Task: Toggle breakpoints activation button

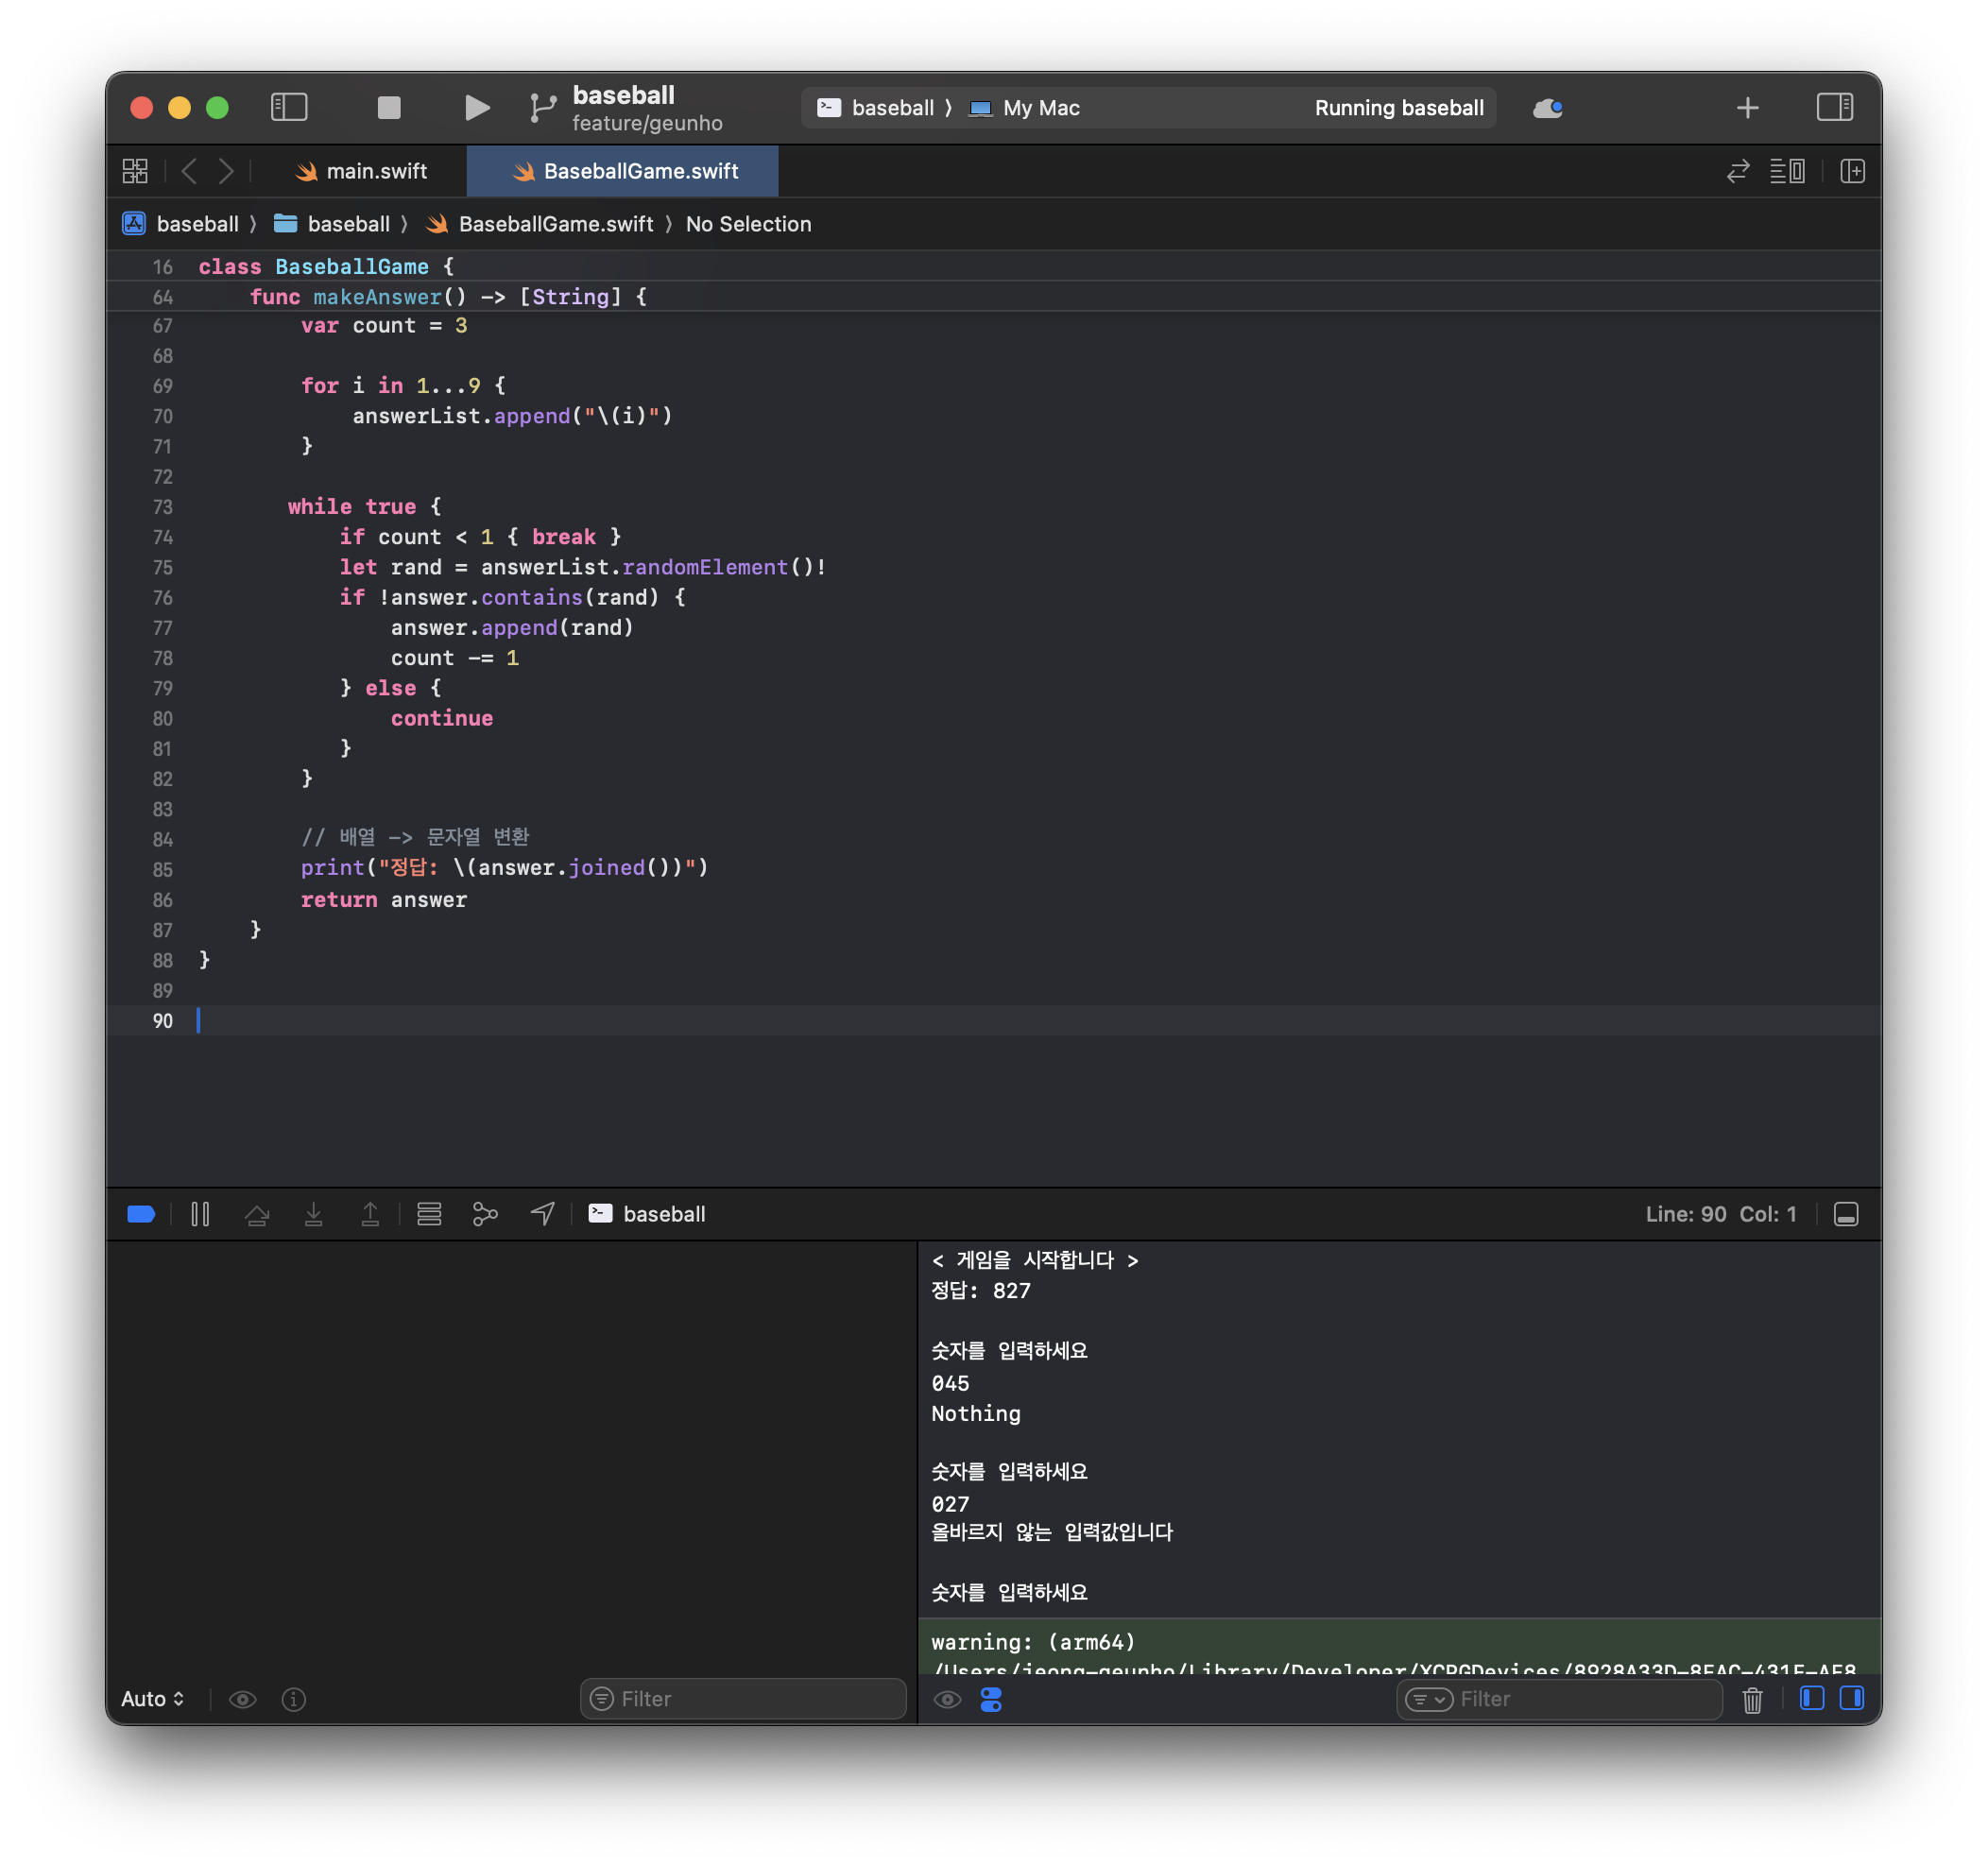Action: pyautogui.click(x=141, y=1214)
